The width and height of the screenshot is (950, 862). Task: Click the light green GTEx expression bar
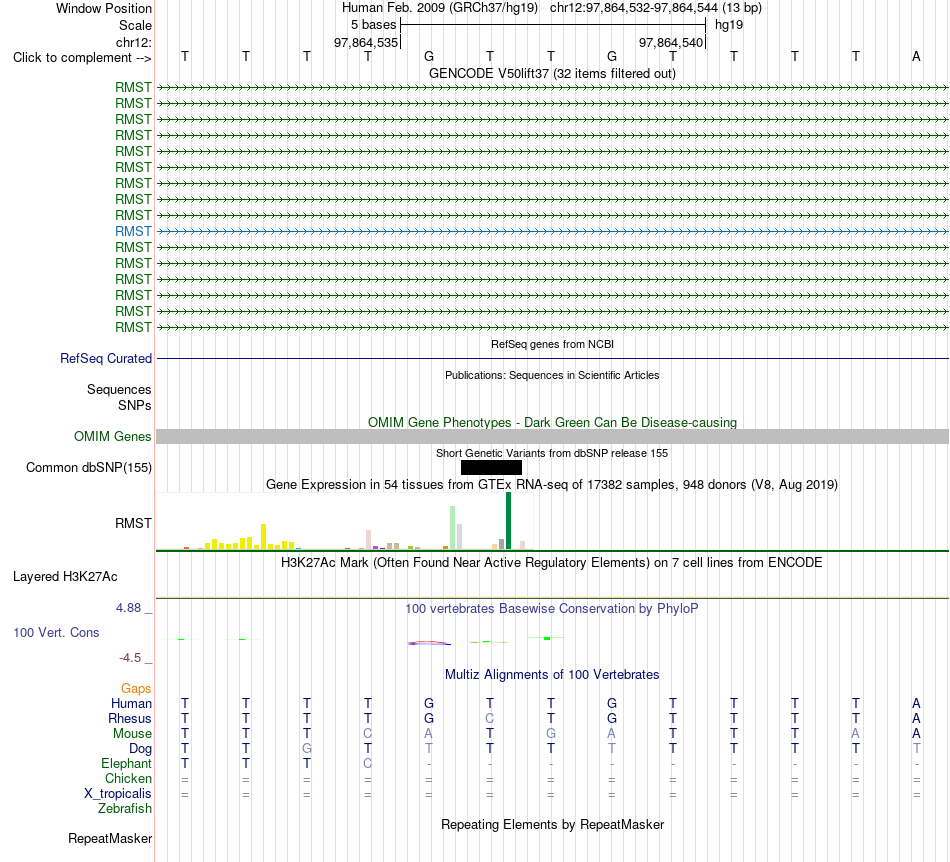(453, 528)
